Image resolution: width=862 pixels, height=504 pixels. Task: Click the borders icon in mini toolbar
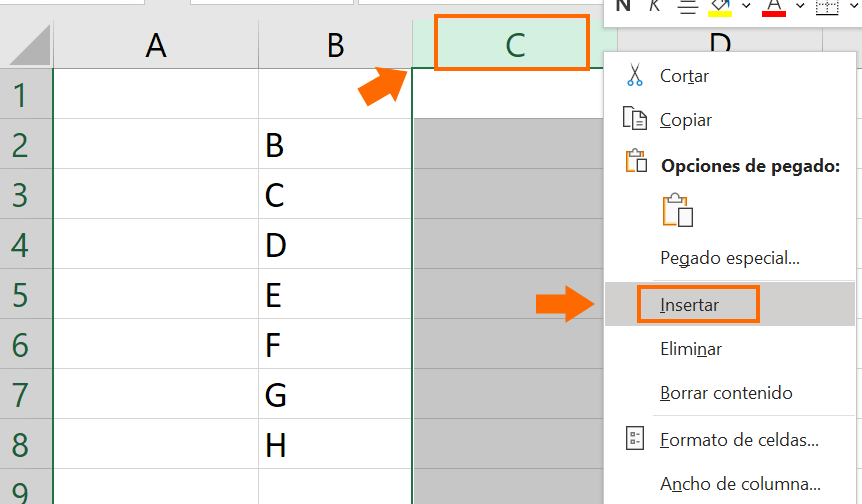(827, 7)
